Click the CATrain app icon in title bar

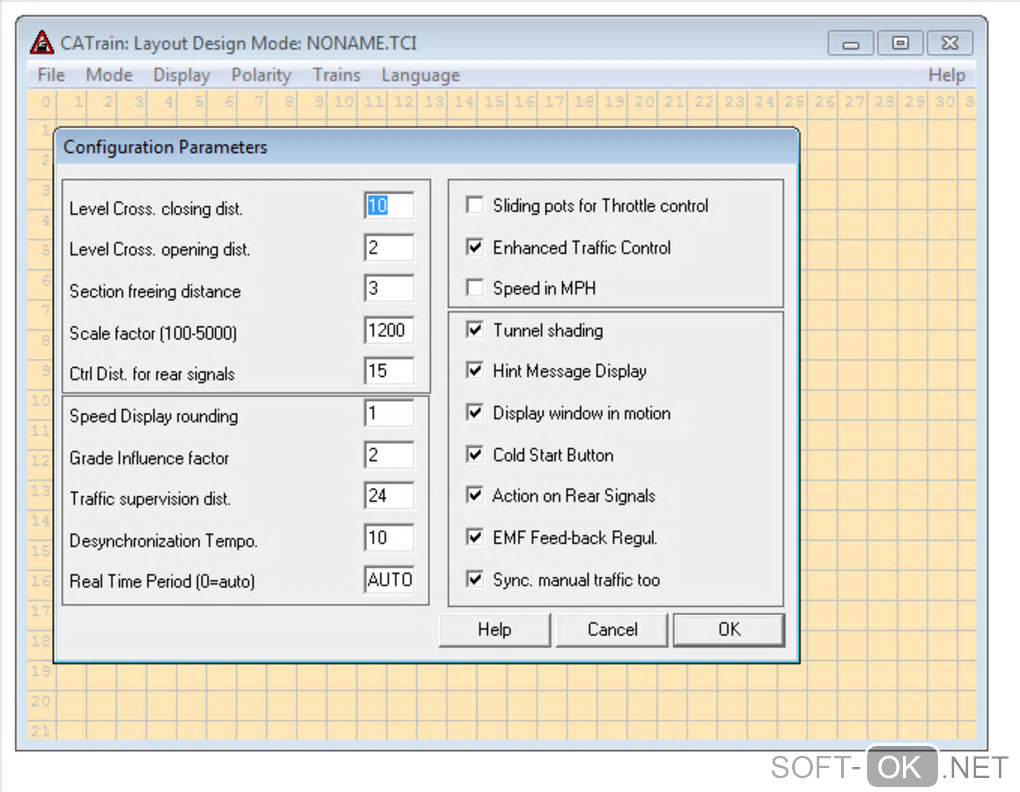[x=42, y=43]
